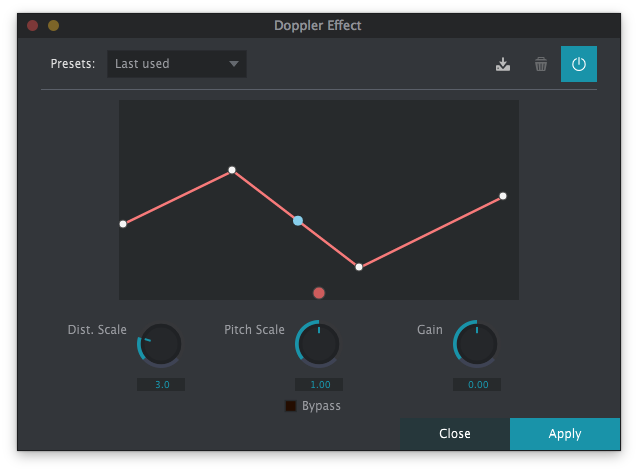Image resolution: width=638 pixels, height=472 pixels.
Task: Open the Presets dropdown
Action: [x=176, y=64]
